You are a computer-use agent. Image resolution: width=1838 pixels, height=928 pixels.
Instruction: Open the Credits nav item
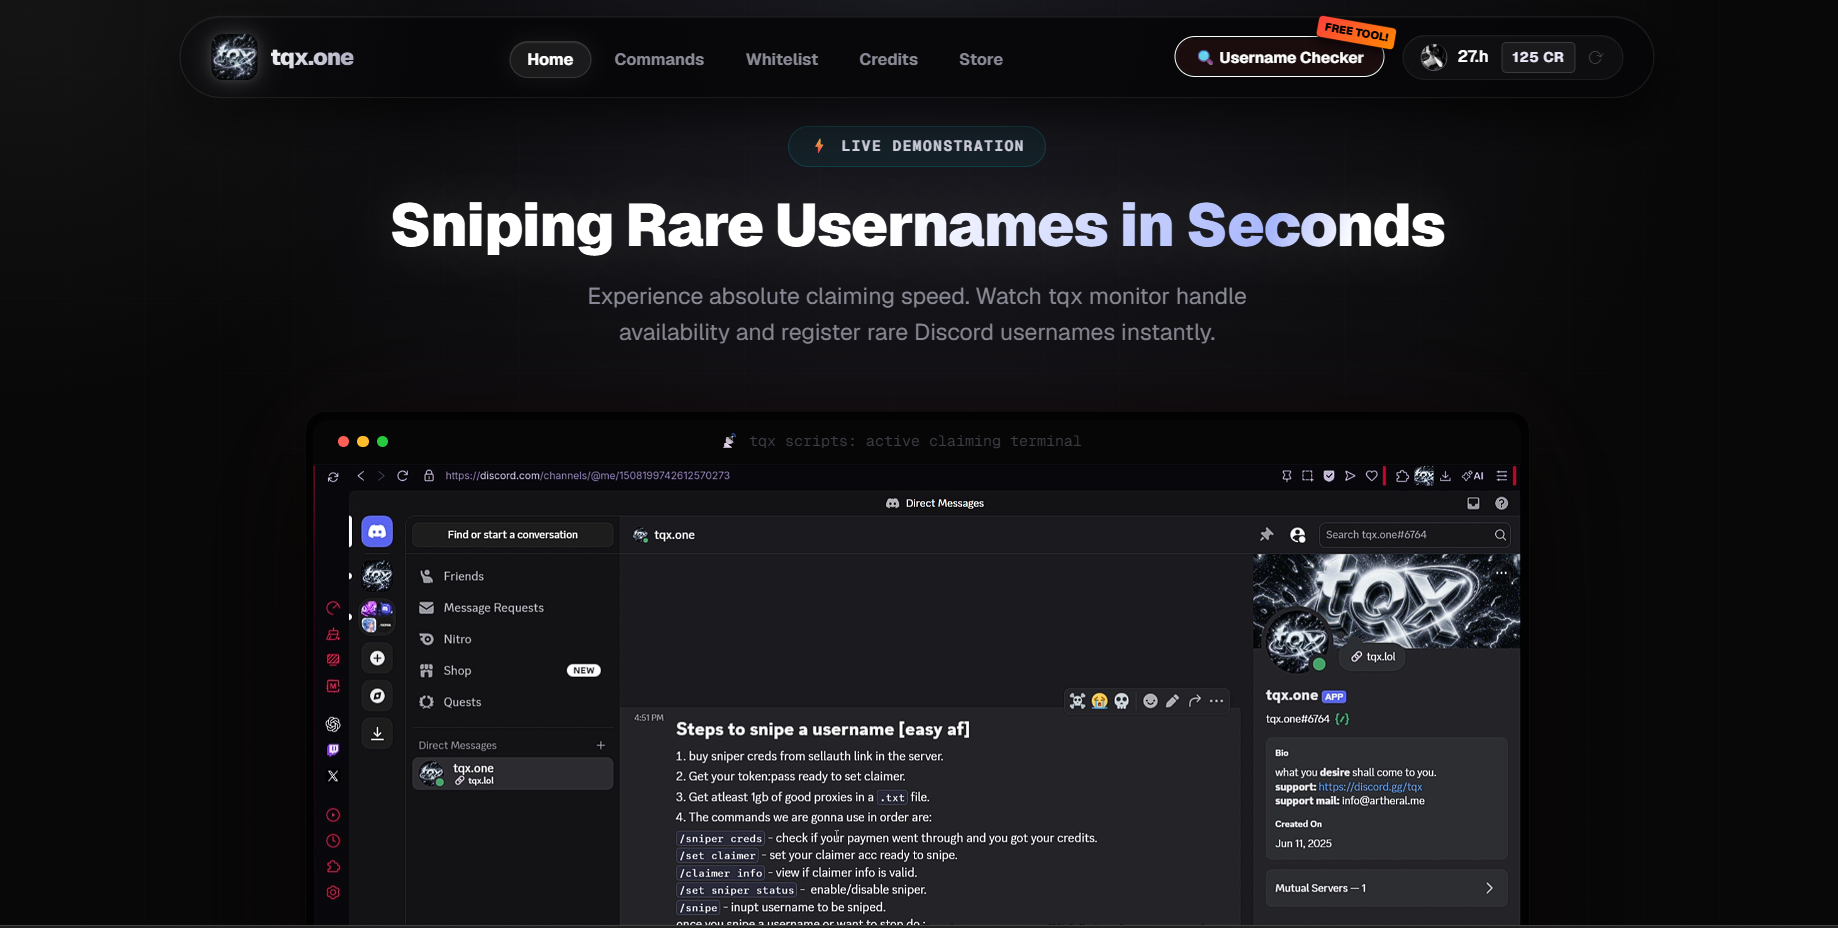tap(888, 59)
